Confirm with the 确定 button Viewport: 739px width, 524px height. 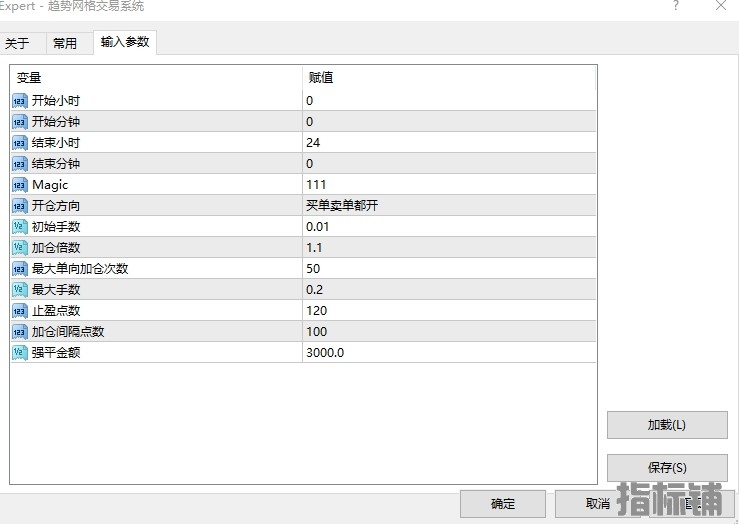pos(503,504)
